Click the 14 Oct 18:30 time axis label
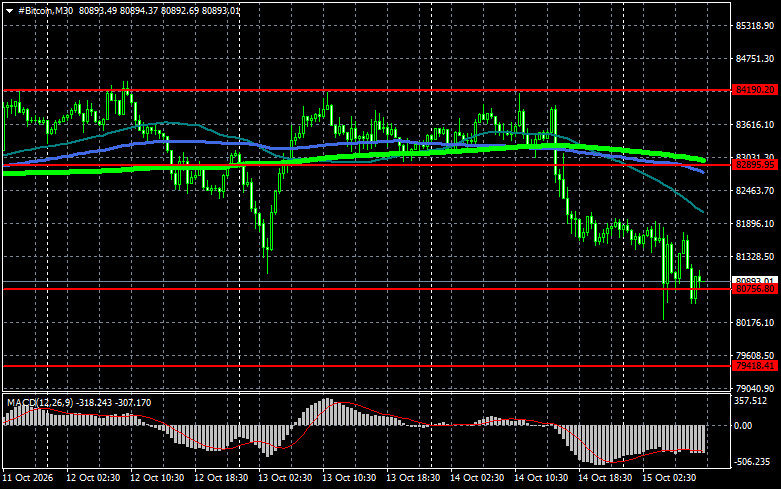This screenshot has height=489, width=781. click(x=605, y=478)
